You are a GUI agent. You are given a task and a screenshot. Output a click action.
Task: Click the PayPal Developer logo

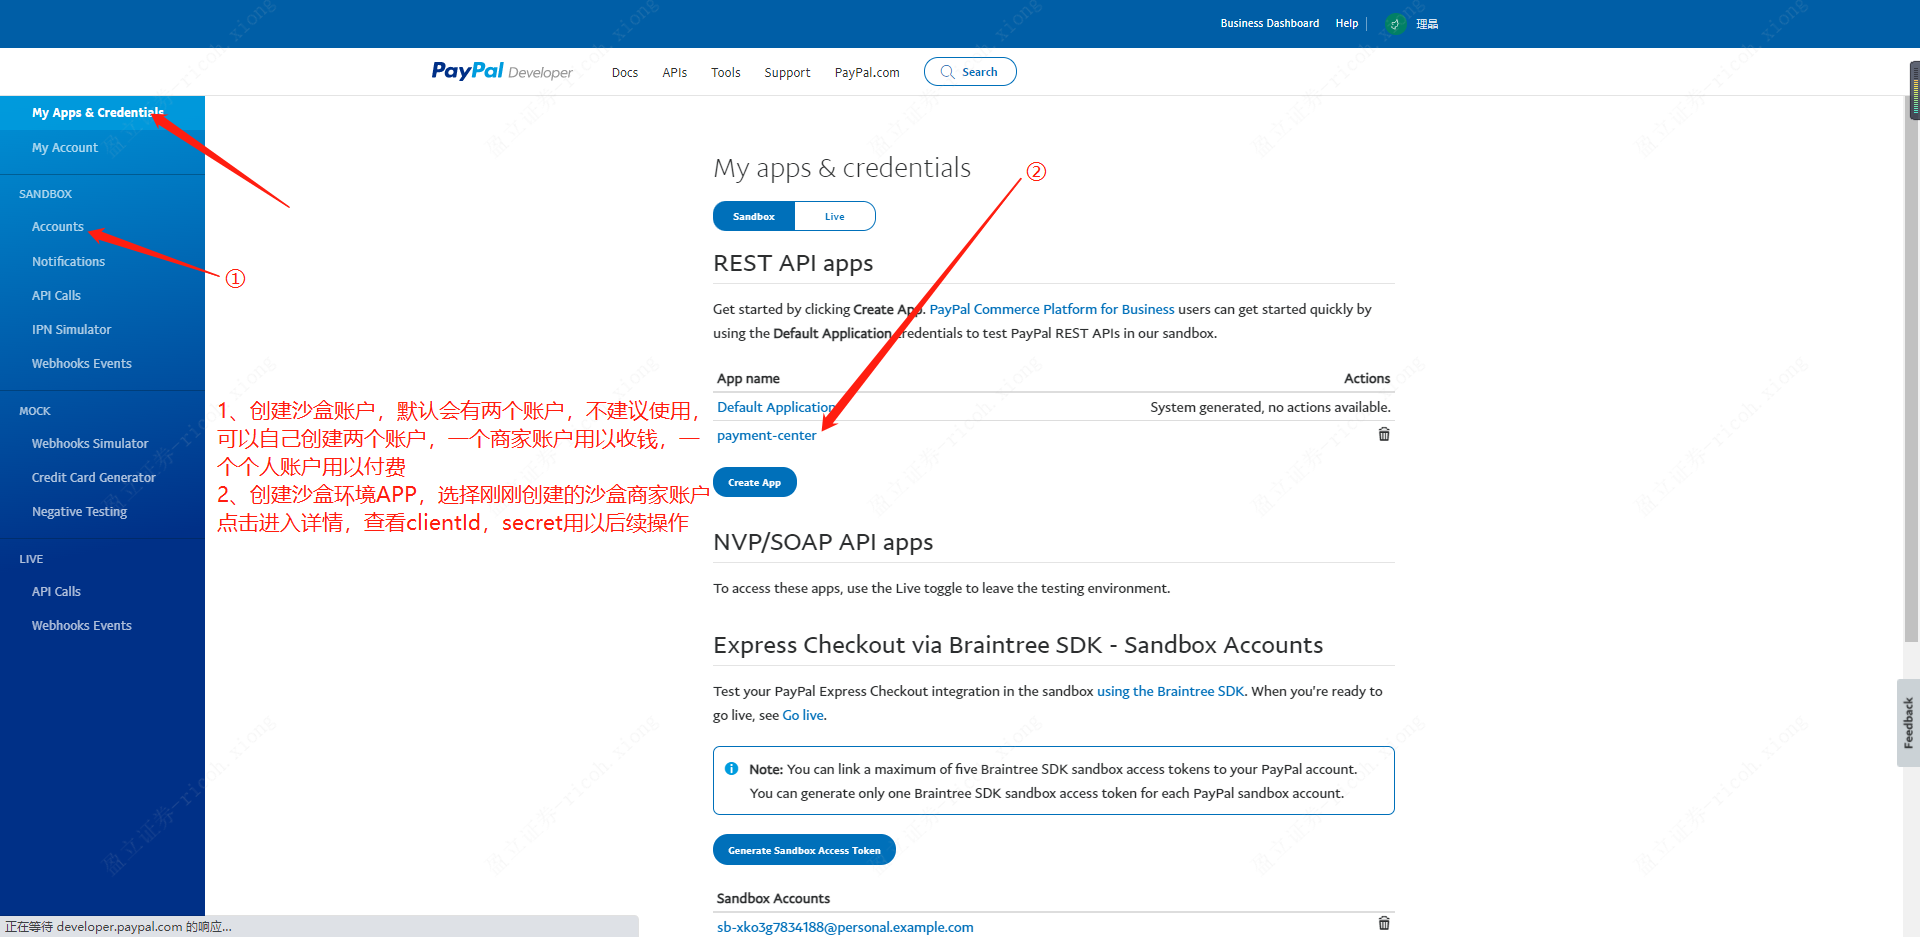502,71
